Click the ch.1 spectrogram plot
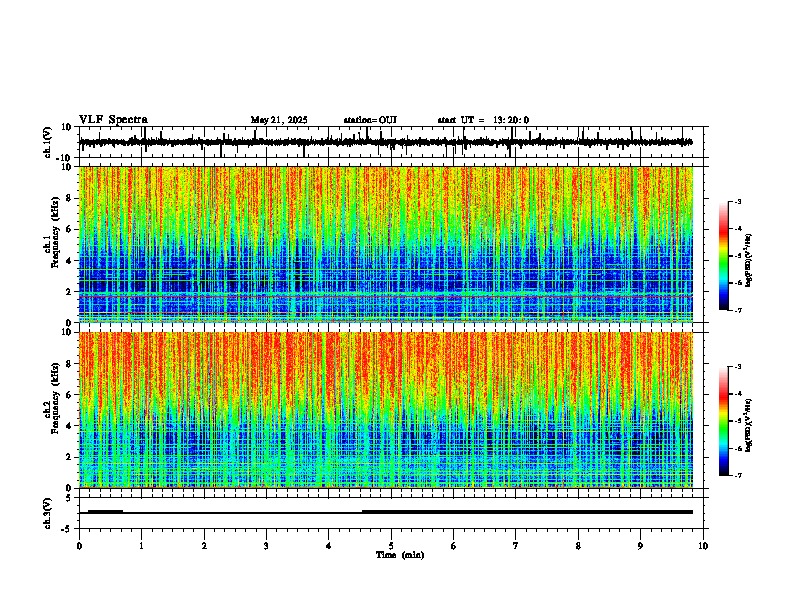792x612 pixels. tap(386, 244)
